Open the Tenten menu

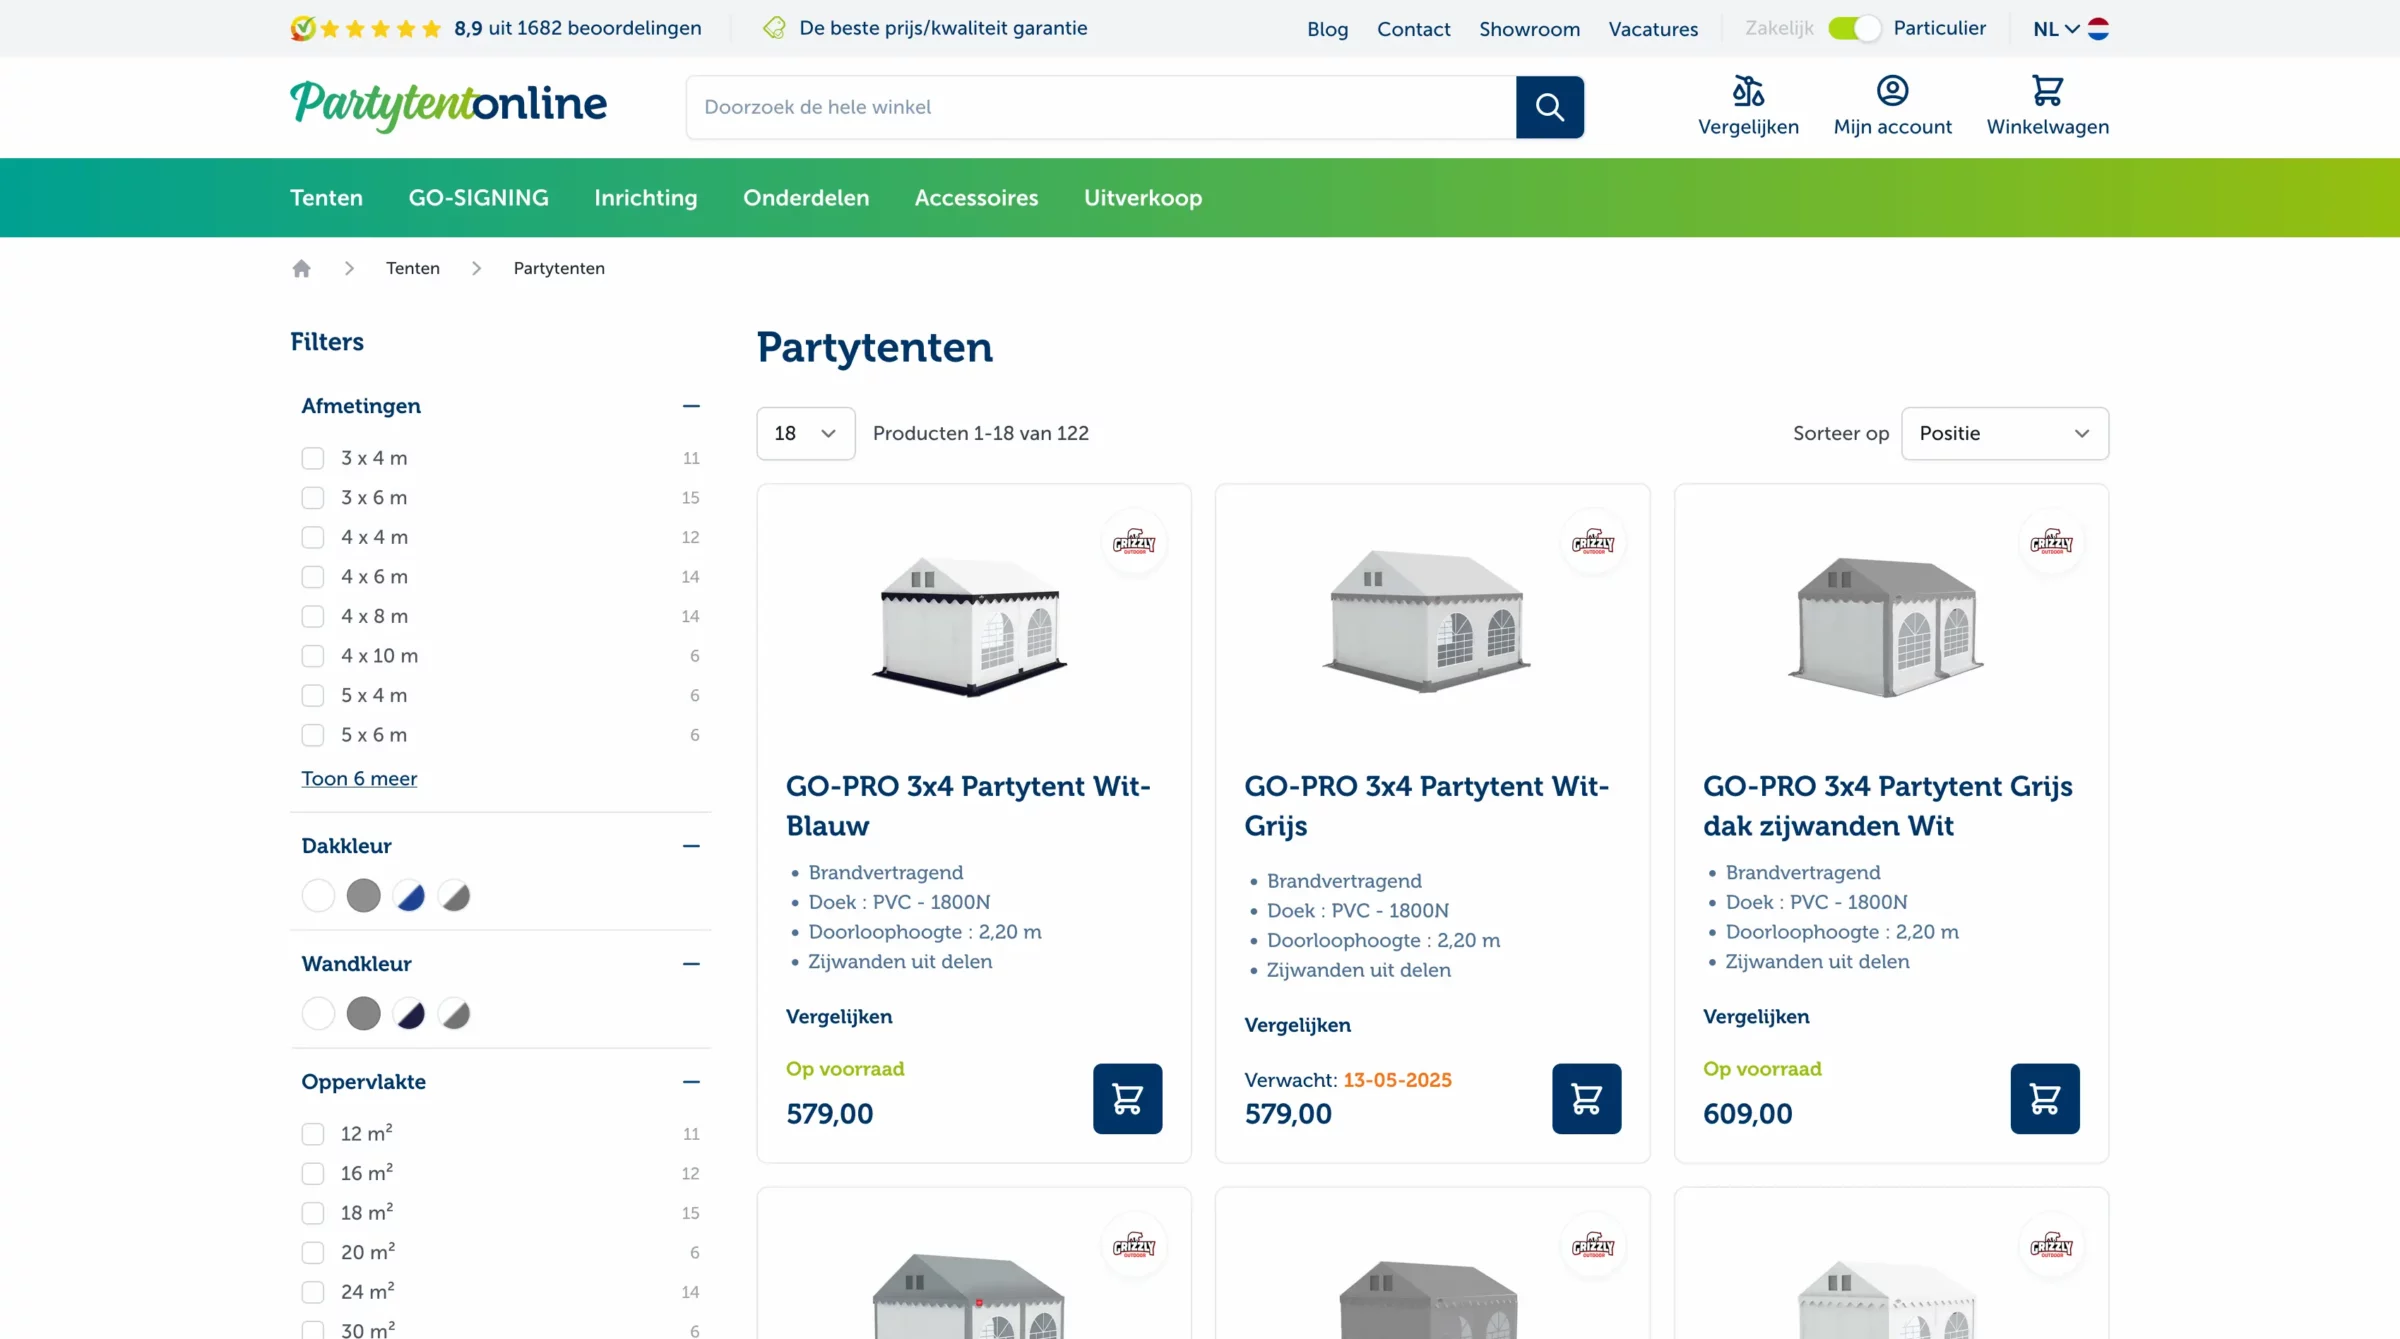(x=326, y=198)
